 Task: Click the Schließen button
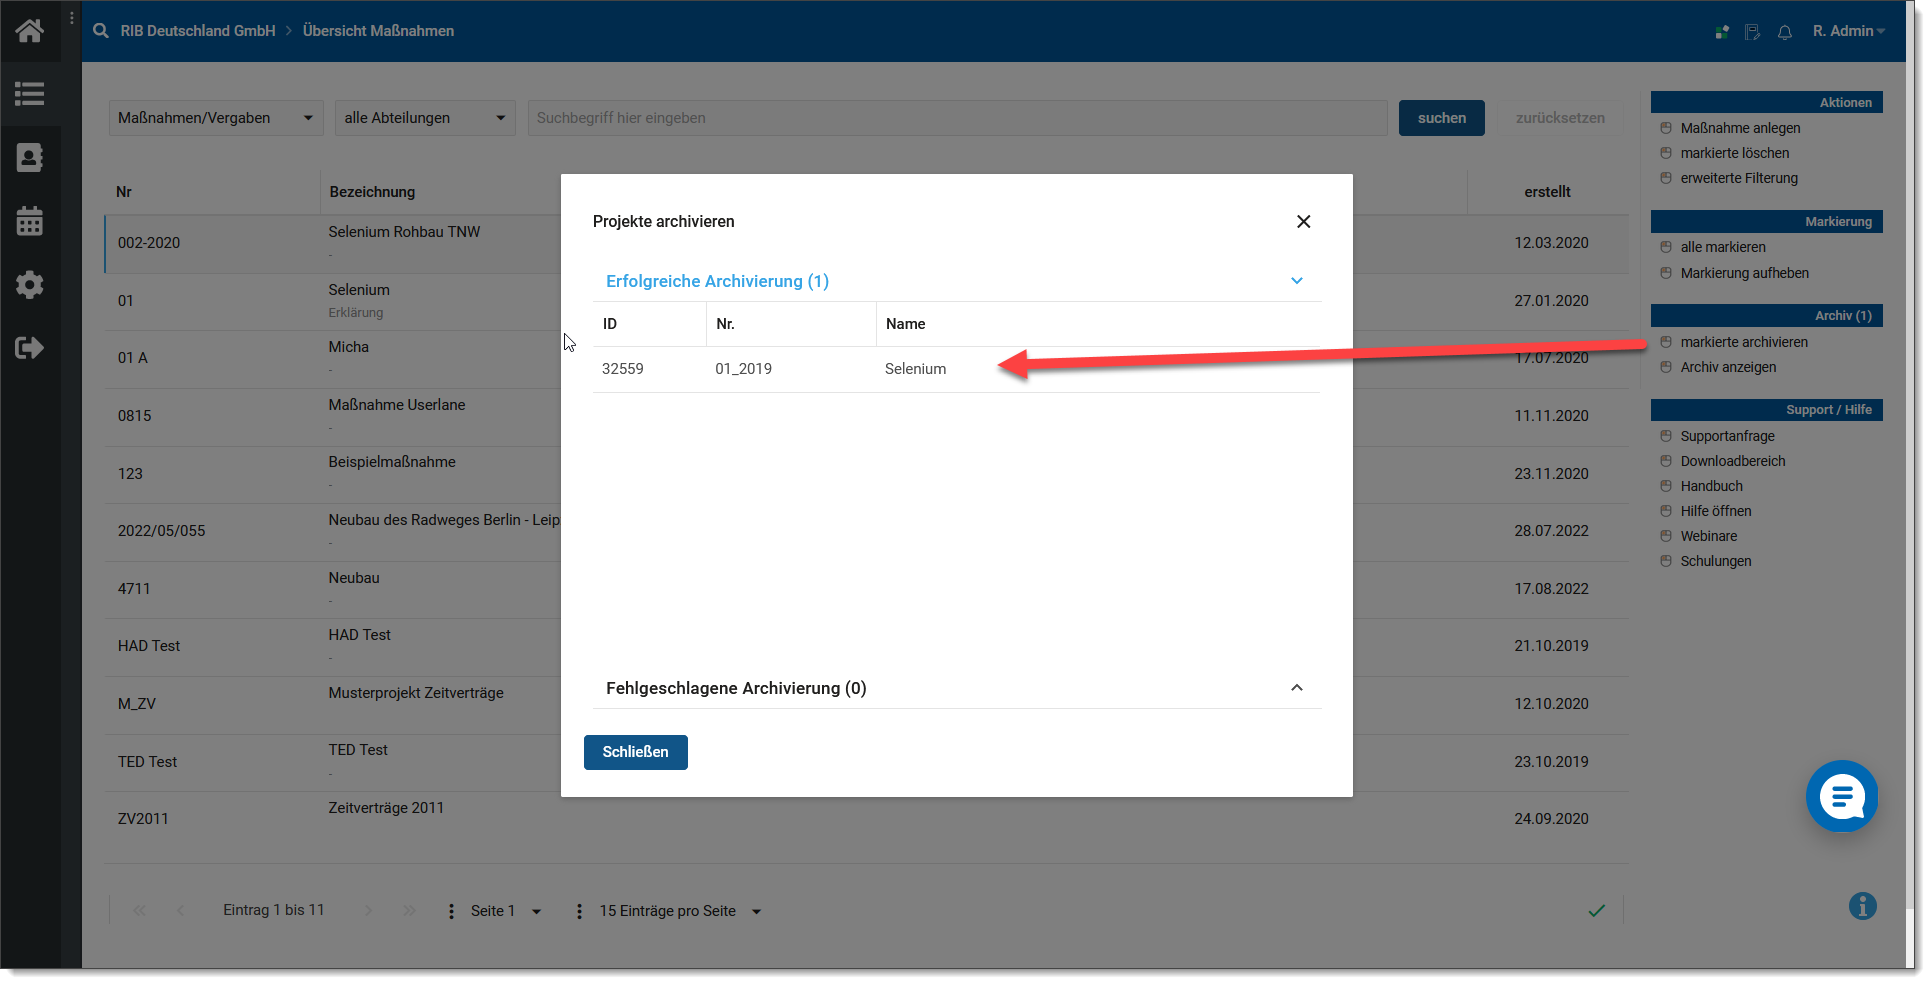636,752
